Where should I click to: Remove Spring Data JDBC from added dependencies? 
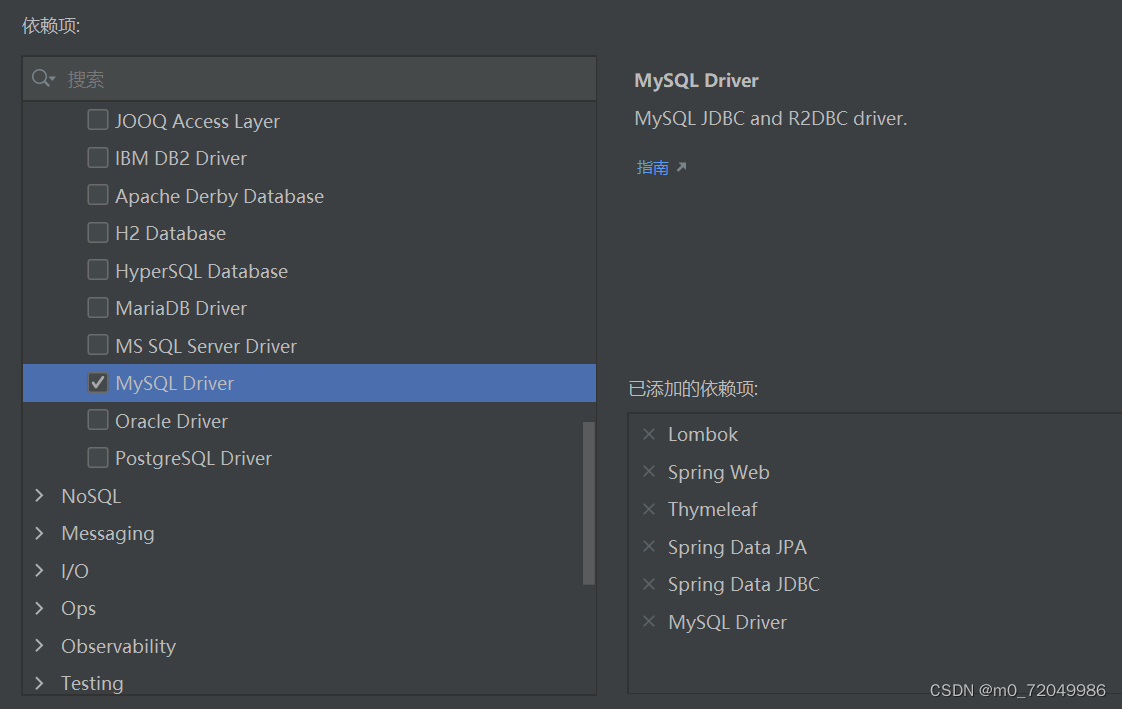pyautogui.click(x=651, y=584)
